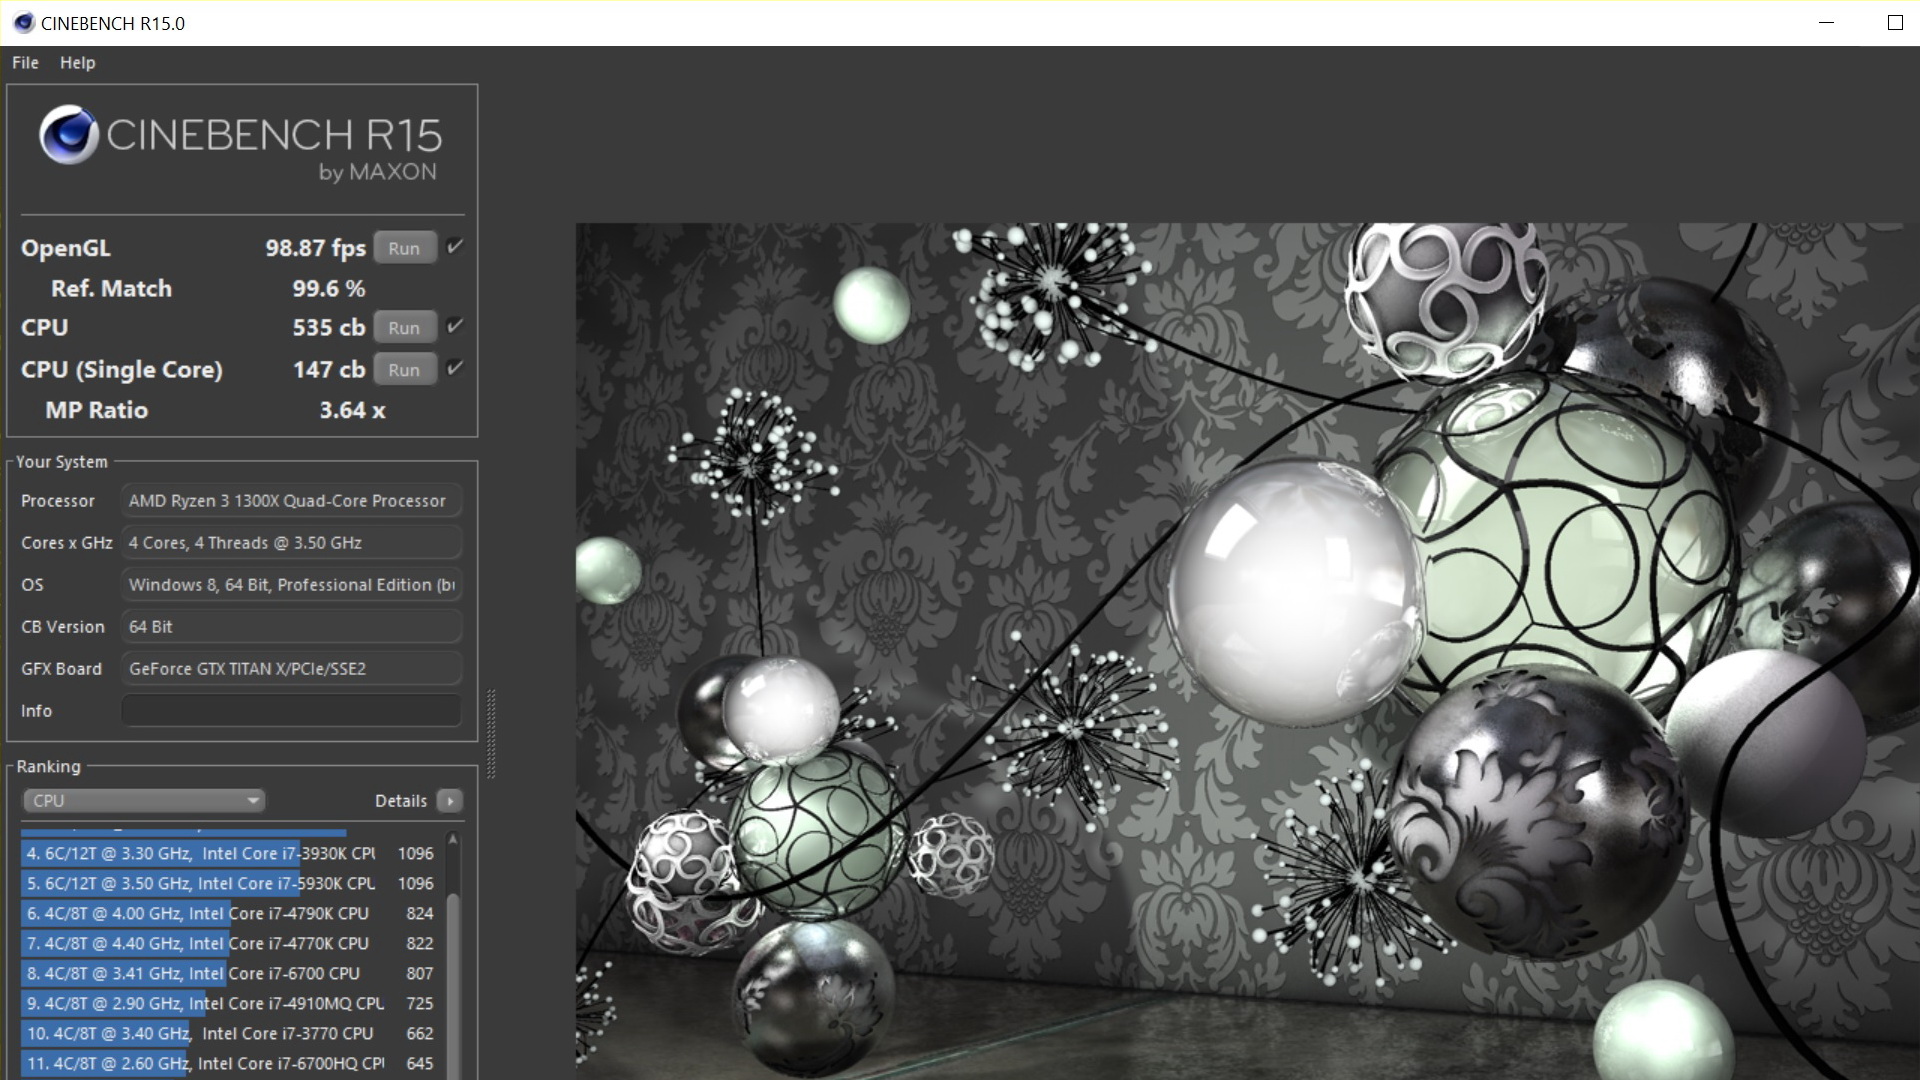Open the Help menu
The width and height of the screenshot is (1920, 1080).
click(77, 62)
